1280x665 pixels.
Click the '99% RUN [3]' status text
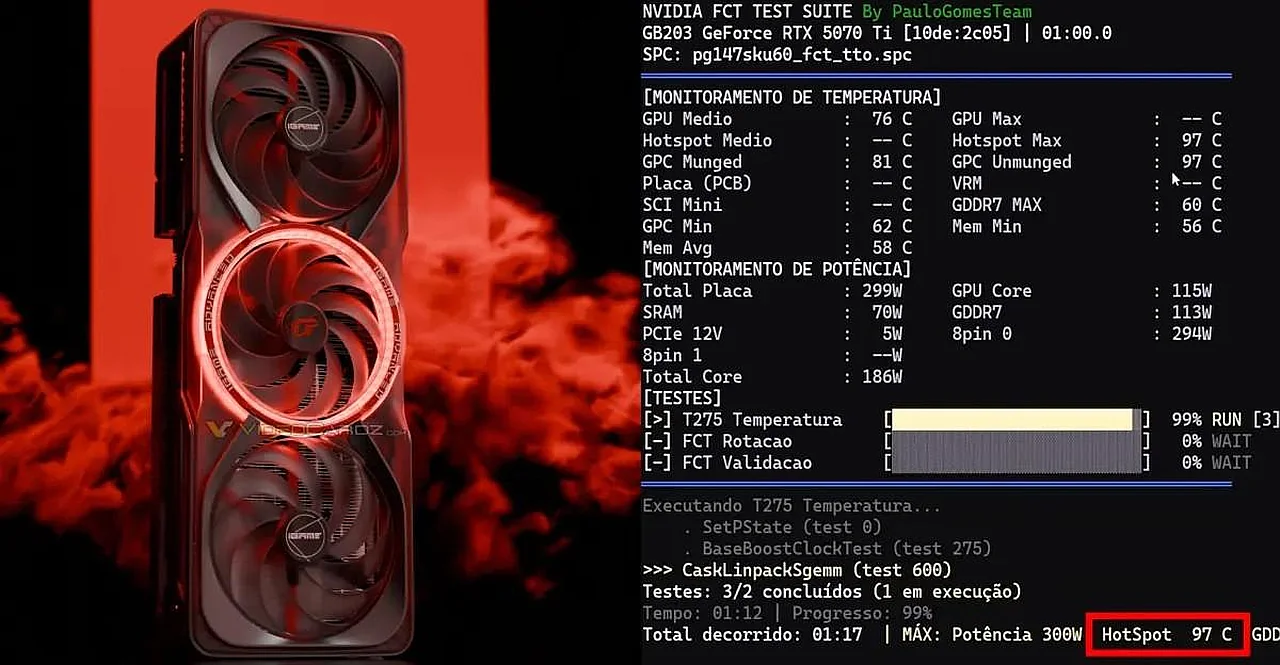[x=1225, y=420]
